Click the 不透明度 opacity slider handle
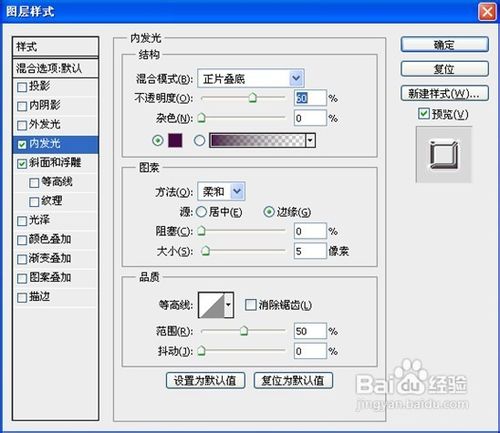Screen dimensions: 500x433 (252, 98)
